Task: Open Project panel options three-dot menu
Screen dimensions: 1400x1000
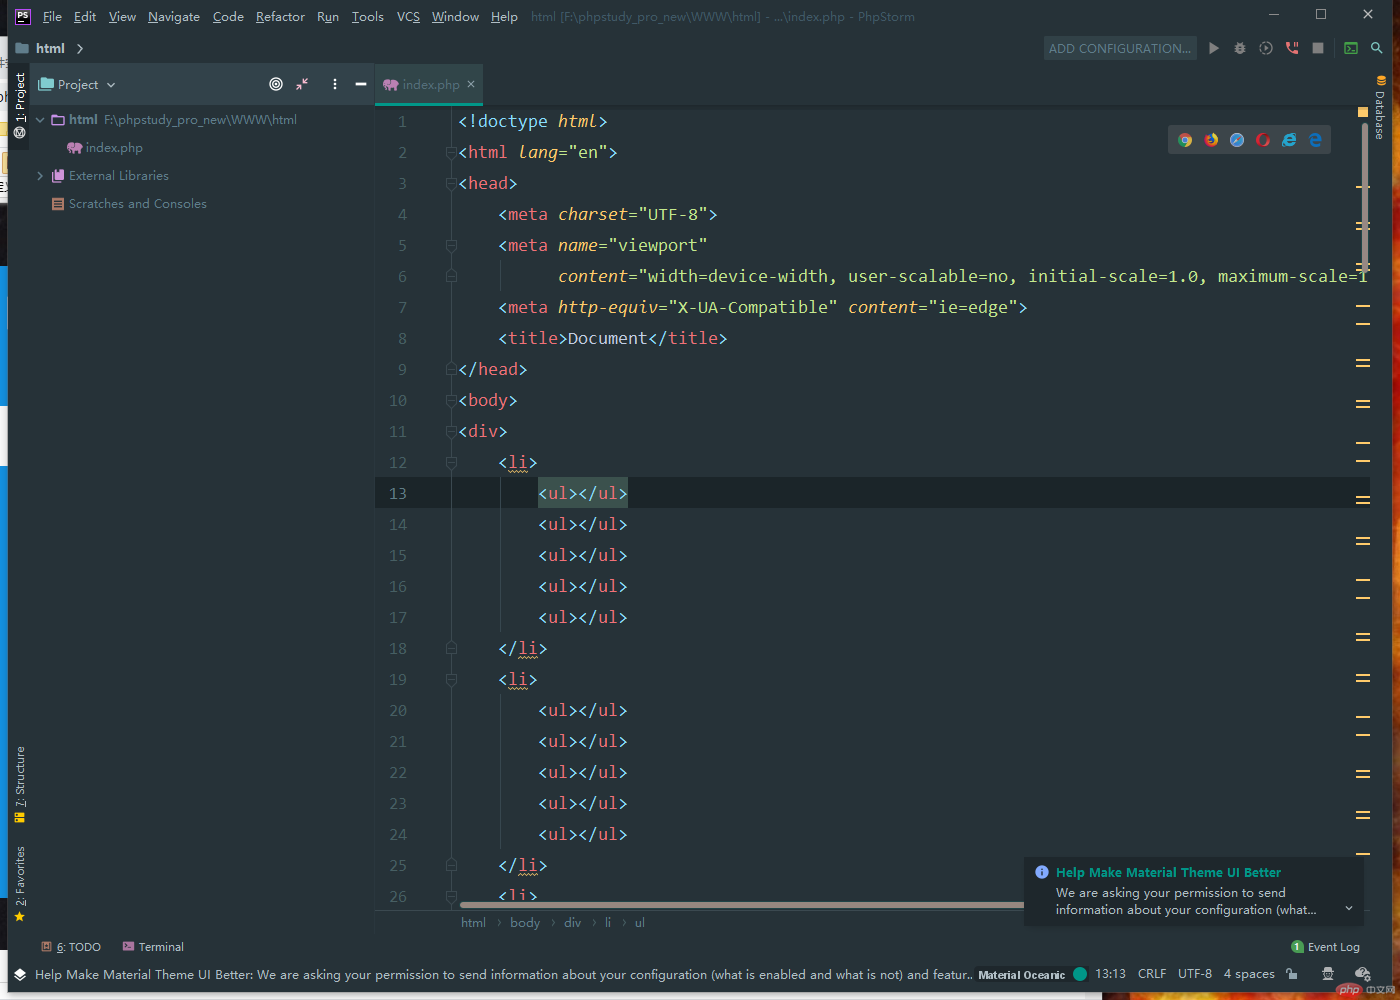Action: [335, 84]
